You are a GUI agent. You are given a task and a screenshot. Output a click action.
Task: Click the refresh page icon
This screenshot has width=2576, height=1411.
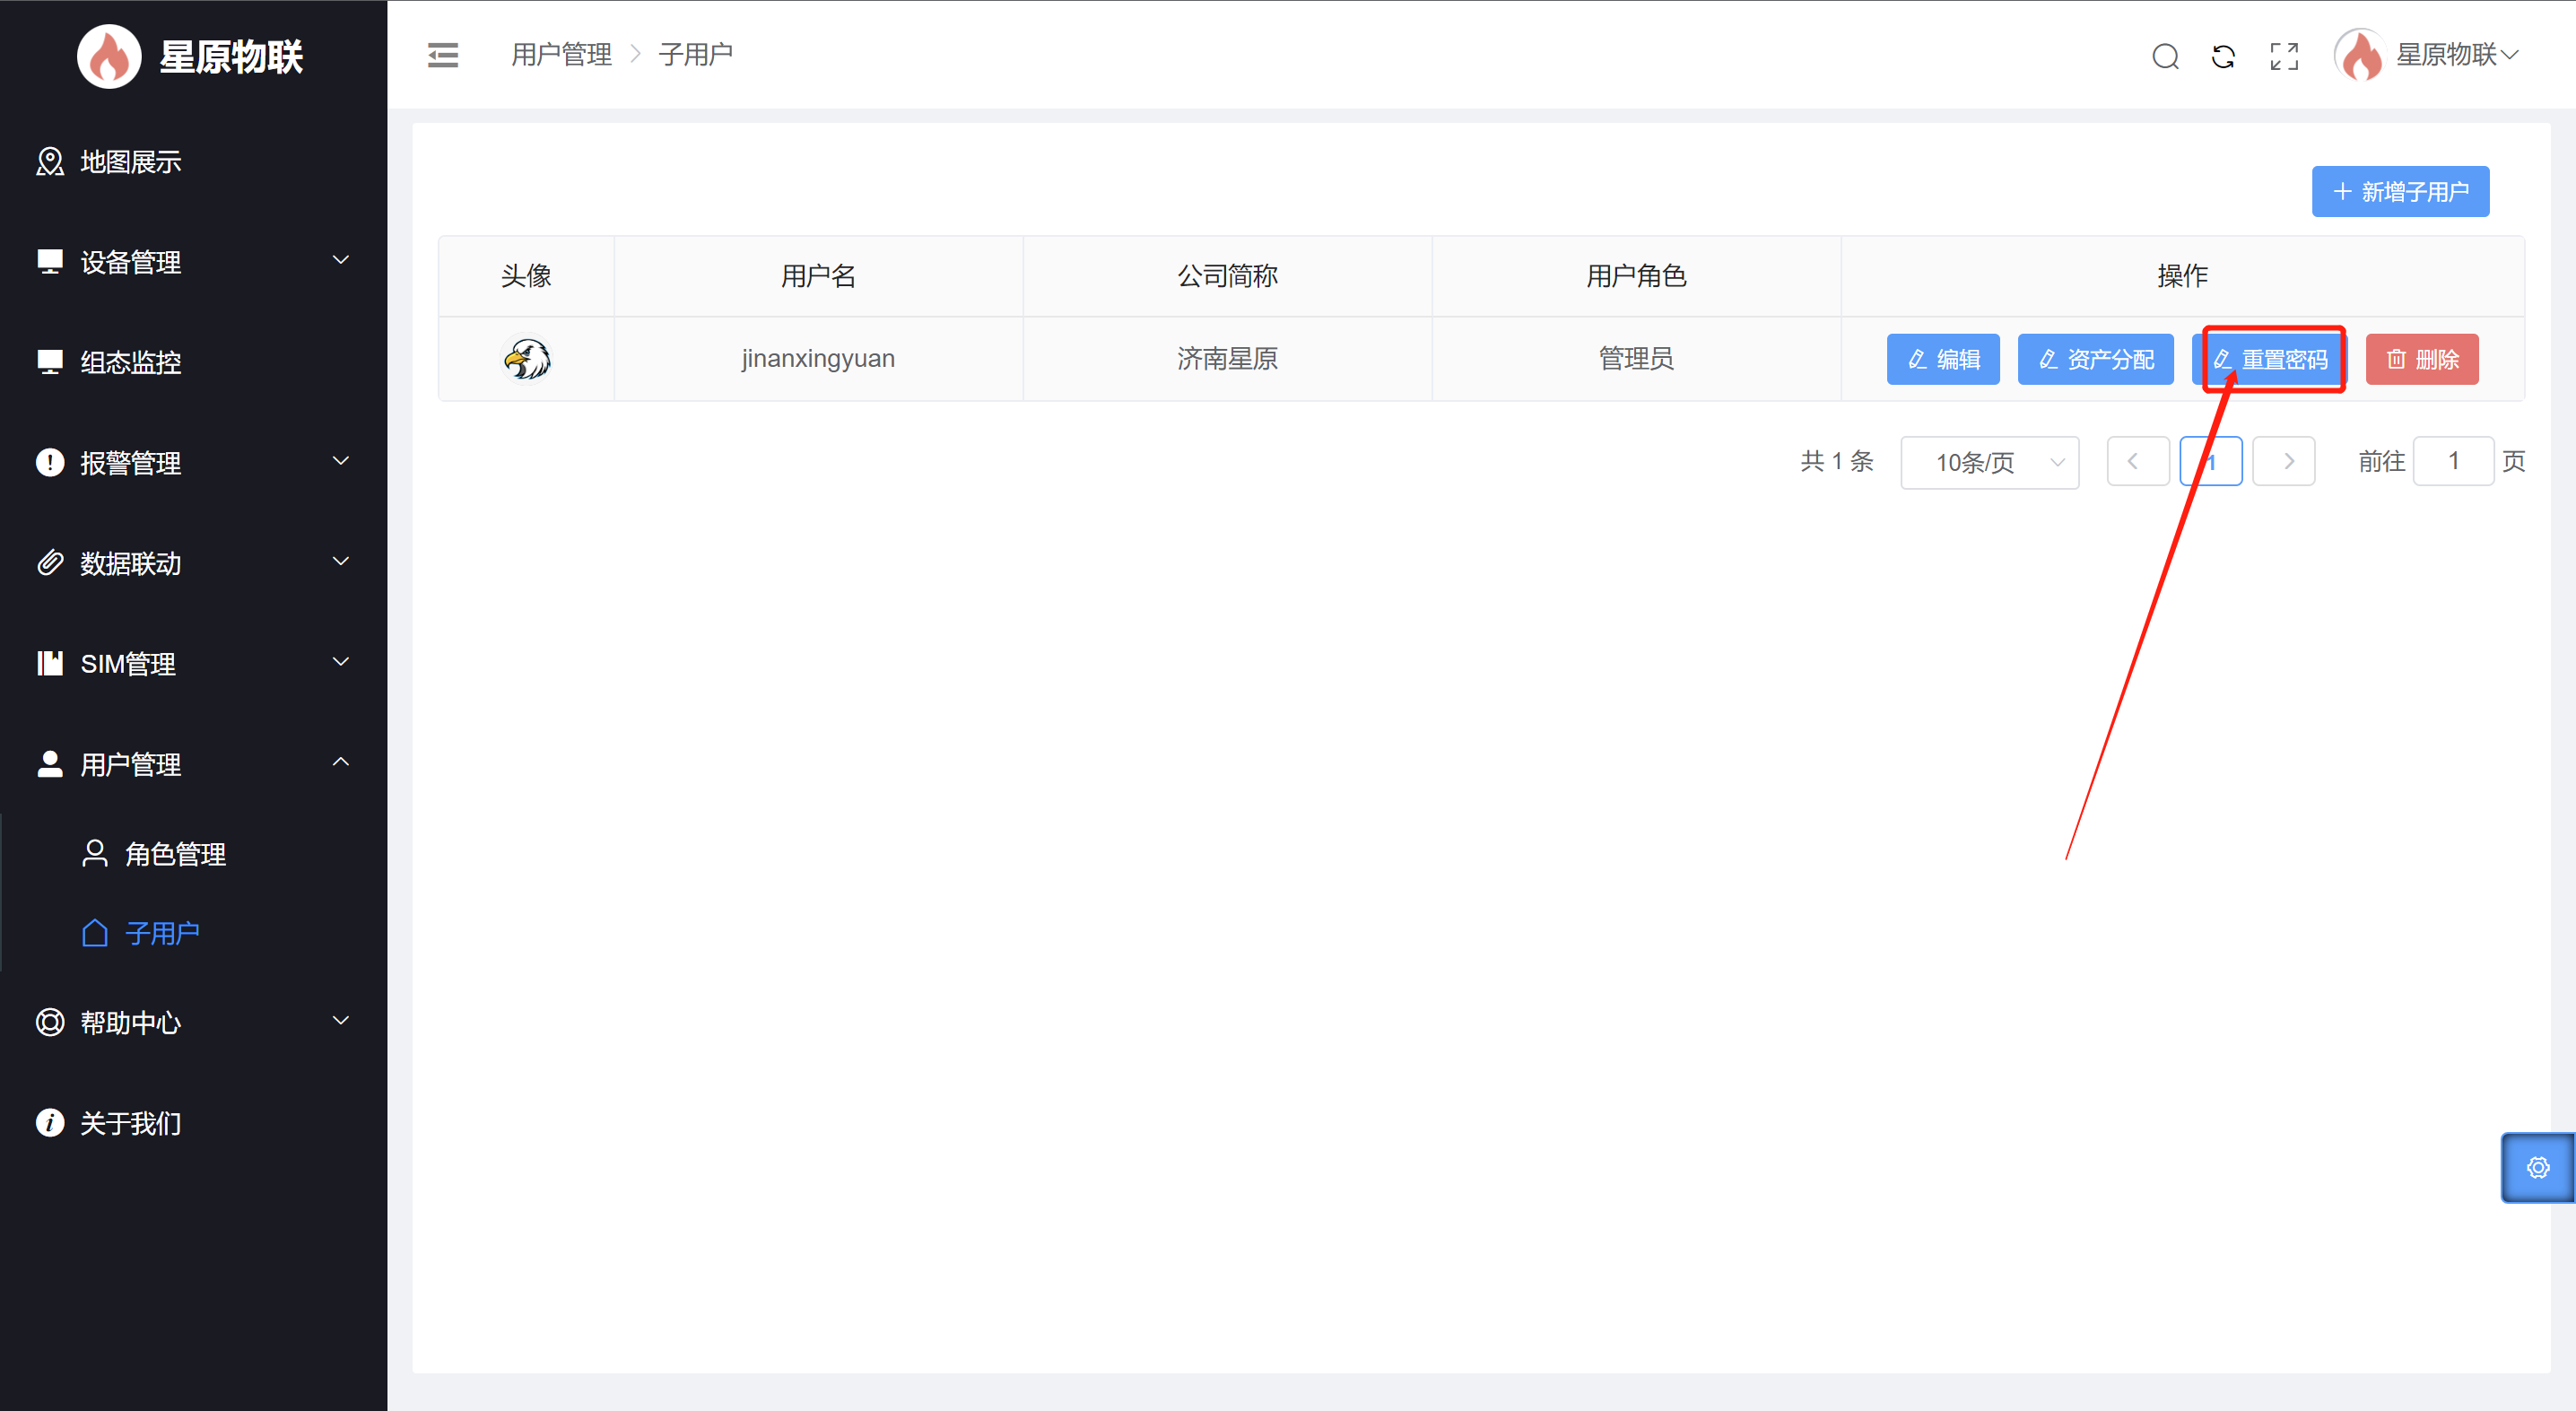(2223, 56)
